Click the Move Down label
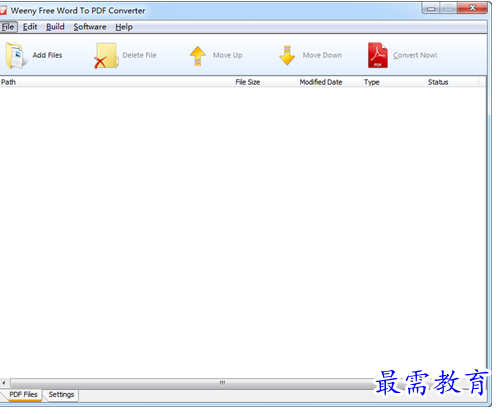This screenshot has height=414, width=497. (x=322, y=55)
